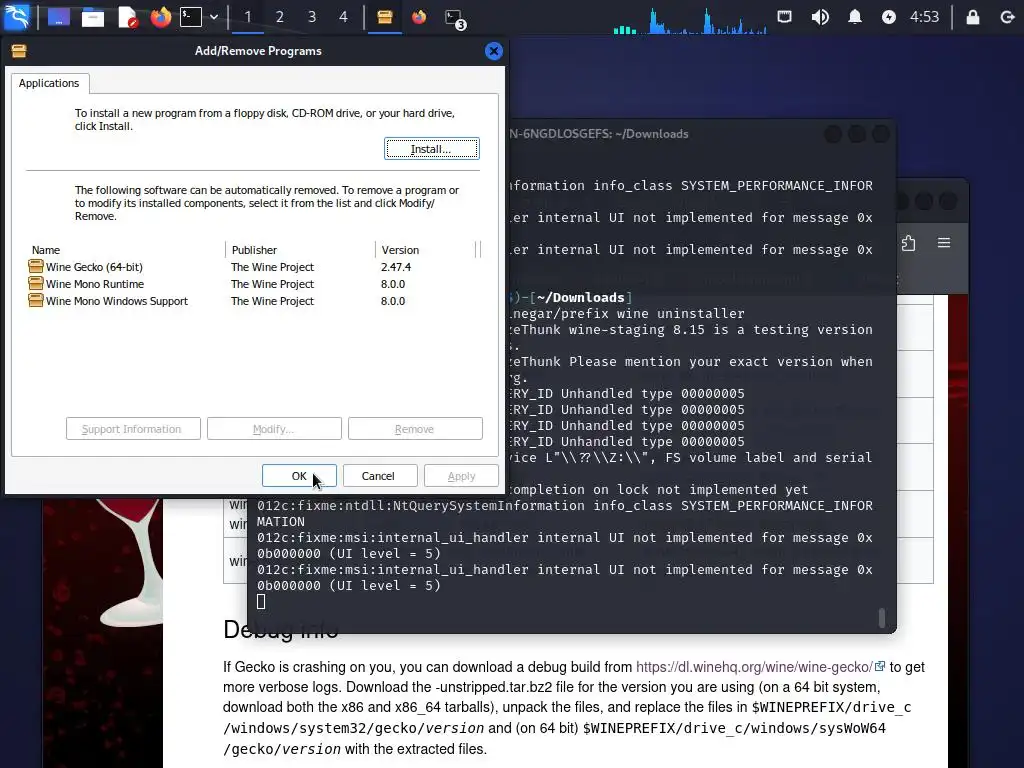
Task: Select the Add/Remove Programs taskbar entry
Action: [x=385, y=17]
